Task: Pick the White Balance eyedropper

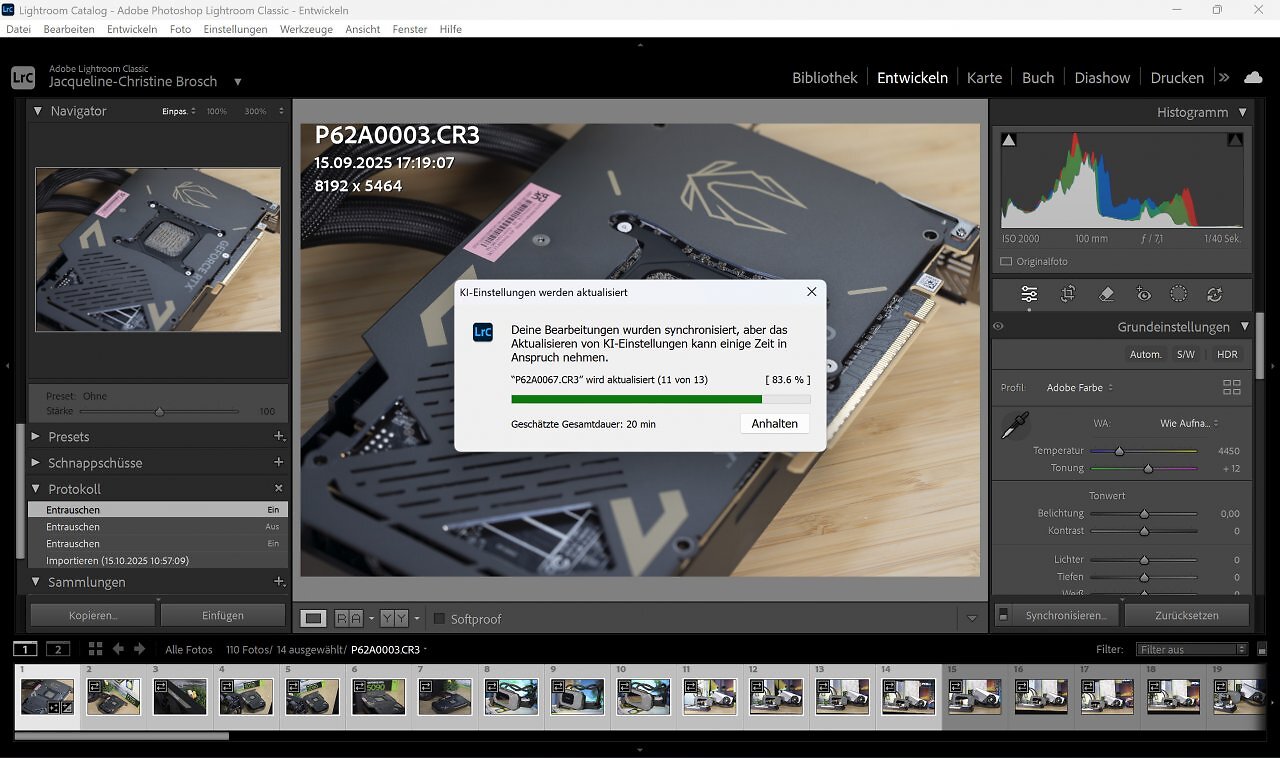Action: coord(1015,426)
